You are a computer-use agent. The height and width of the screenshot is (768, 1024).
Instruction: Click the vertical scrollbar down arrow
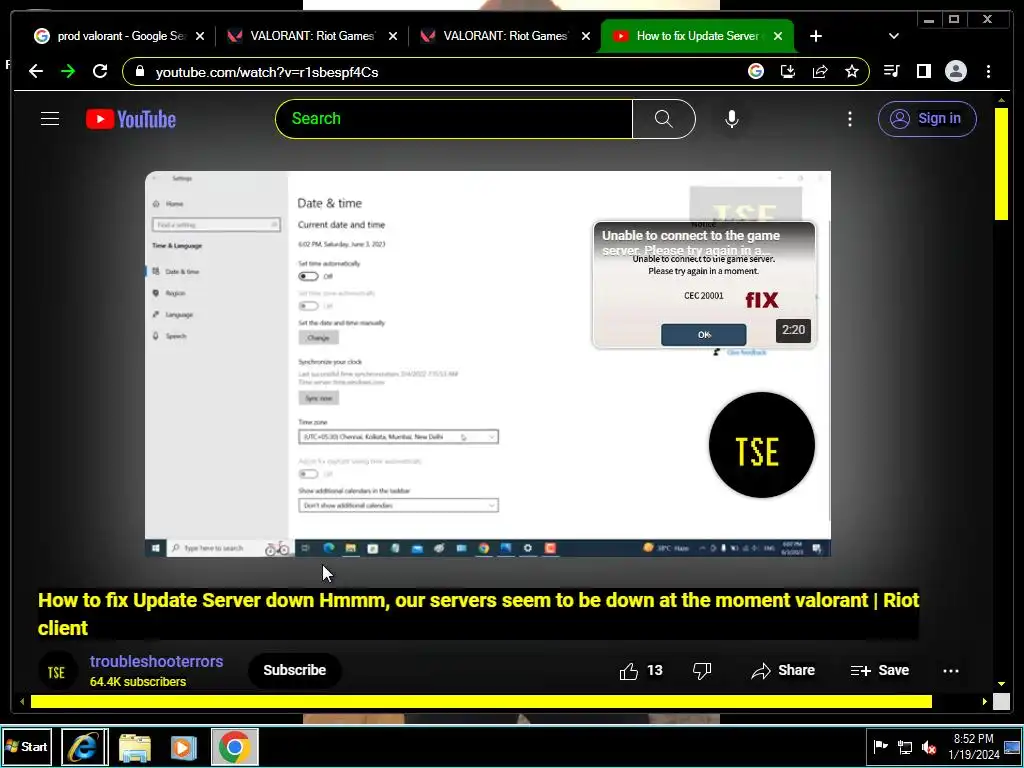point(1001,684)
